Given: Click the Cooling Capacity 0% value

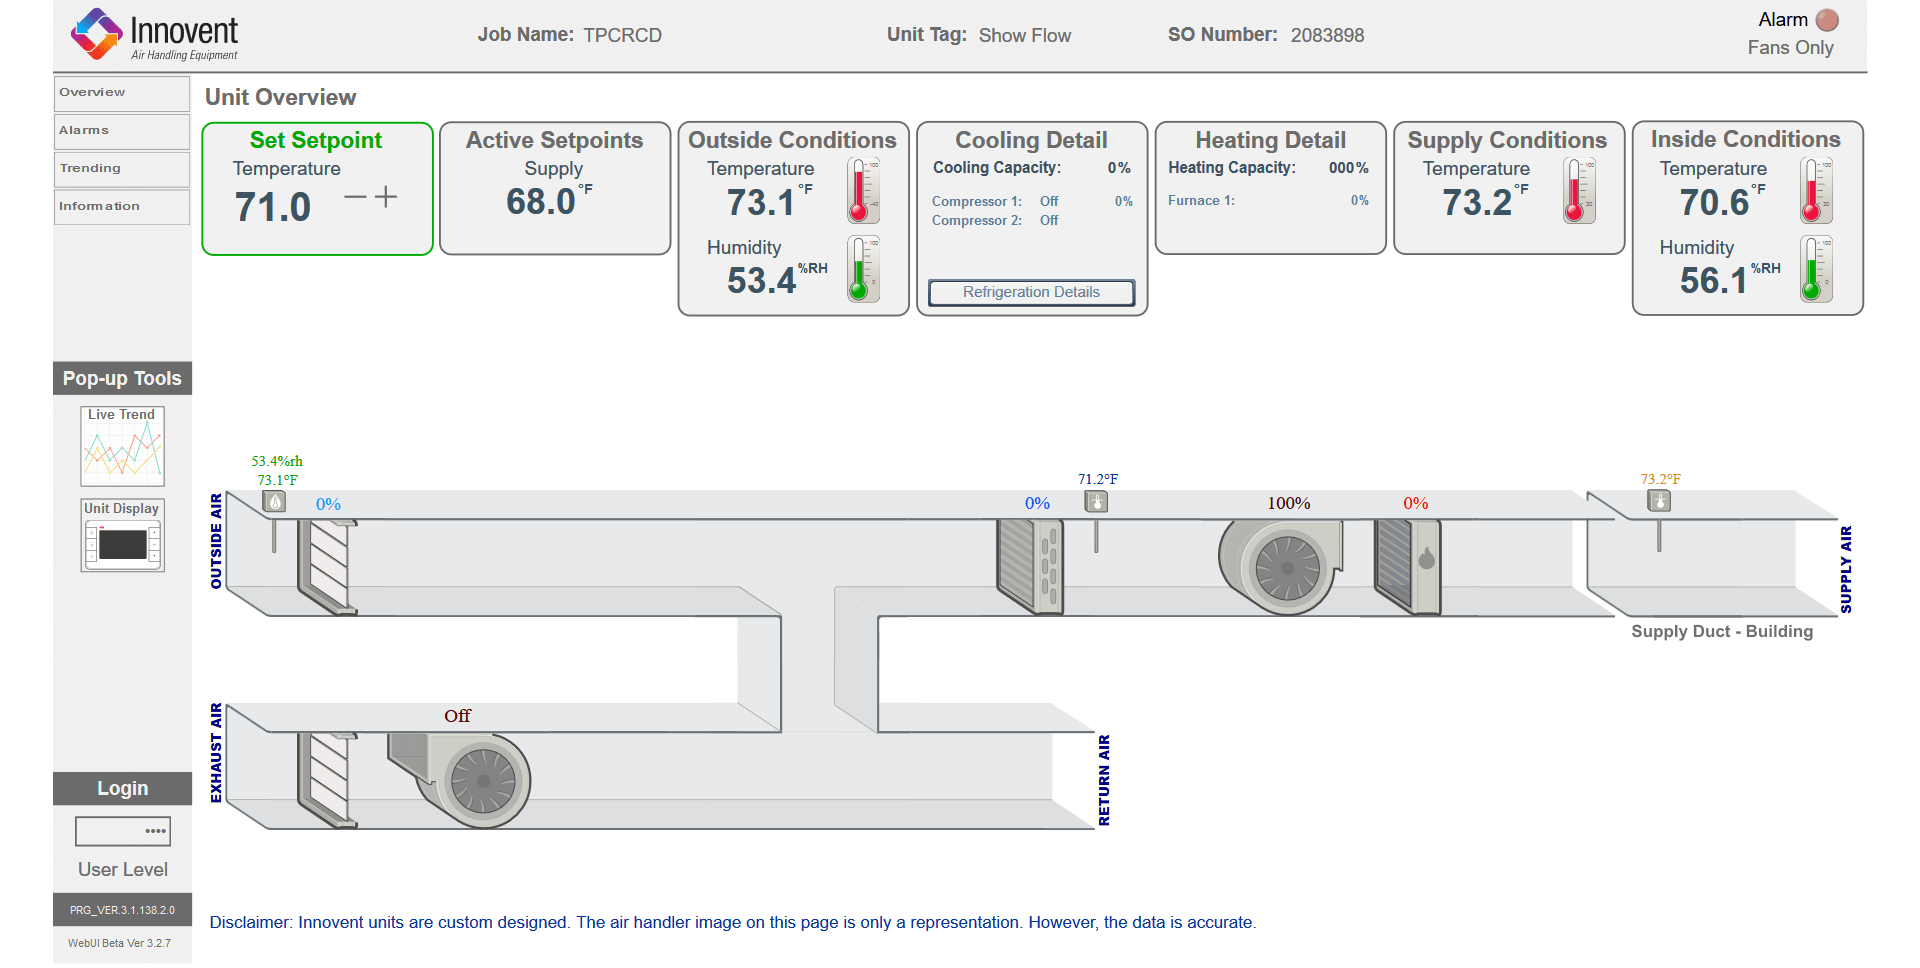Looking at the screenshot, I should point(1119,168).
